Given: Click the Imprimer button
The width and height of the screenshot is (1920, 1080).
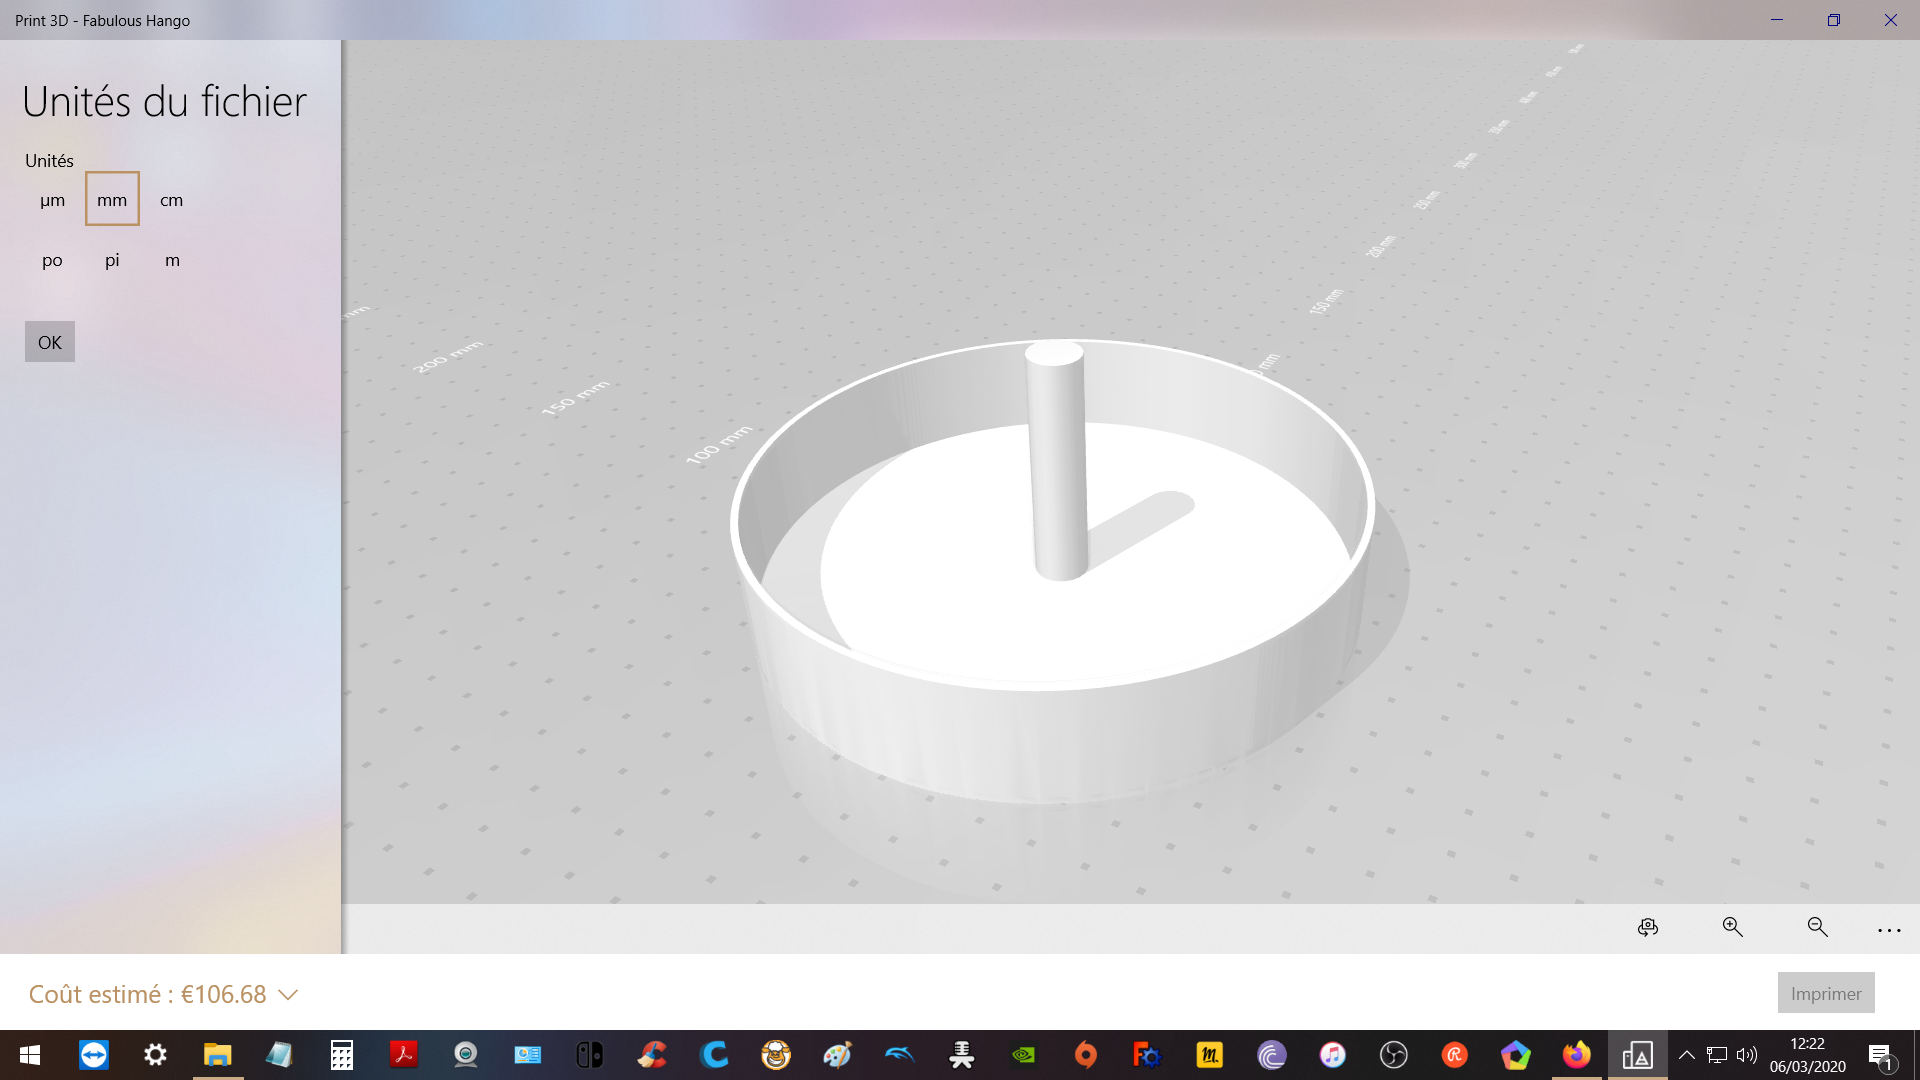Looking at the screenshot, I should point(1825,993).
